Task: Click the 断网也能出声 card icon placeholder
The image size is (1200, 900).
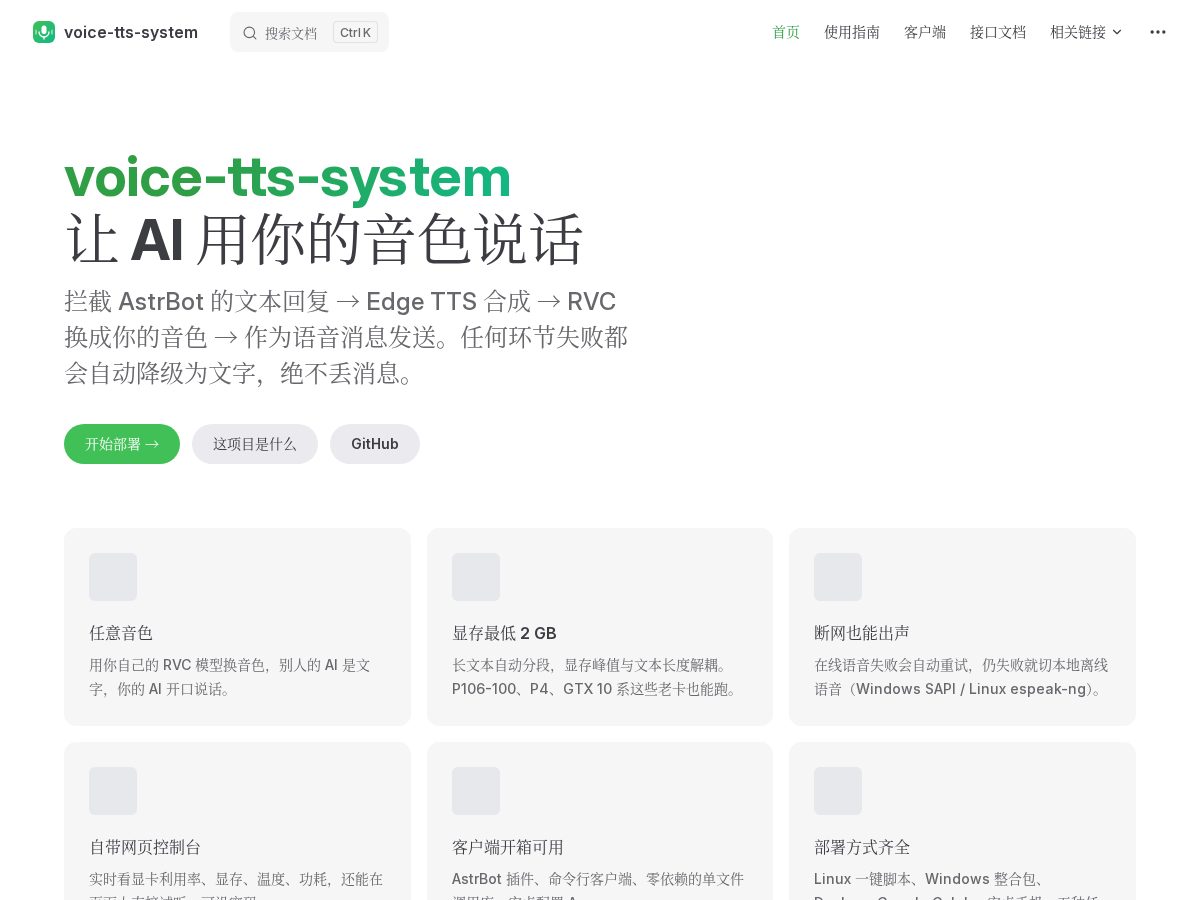Action: 838,577
